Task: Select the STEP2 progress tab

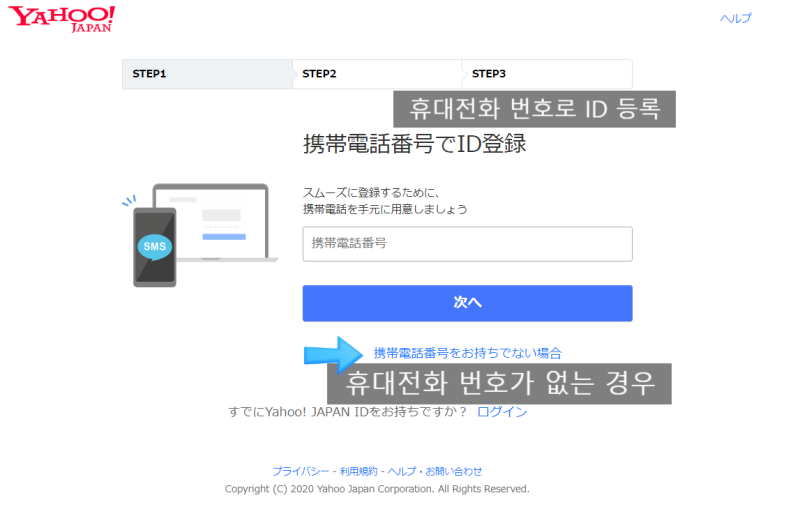Action: pos(378,74)
